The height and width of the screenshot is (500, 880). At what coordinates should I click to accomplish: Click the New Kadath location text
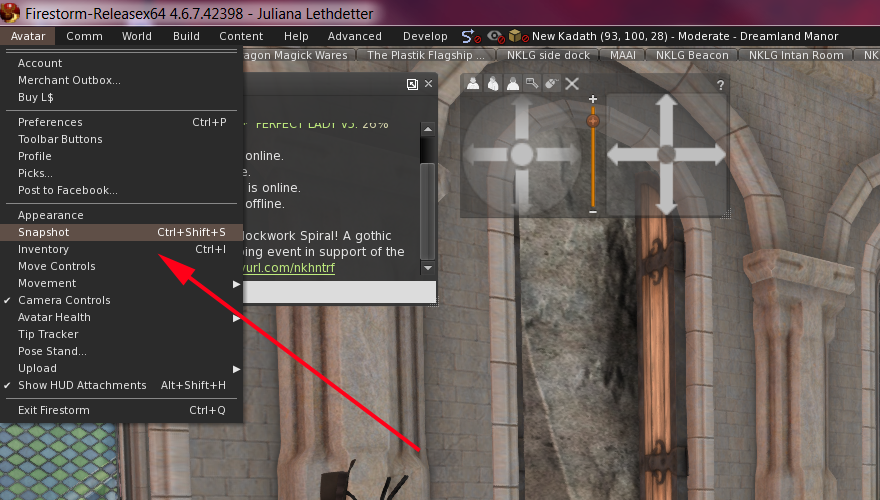pos(685,36)
